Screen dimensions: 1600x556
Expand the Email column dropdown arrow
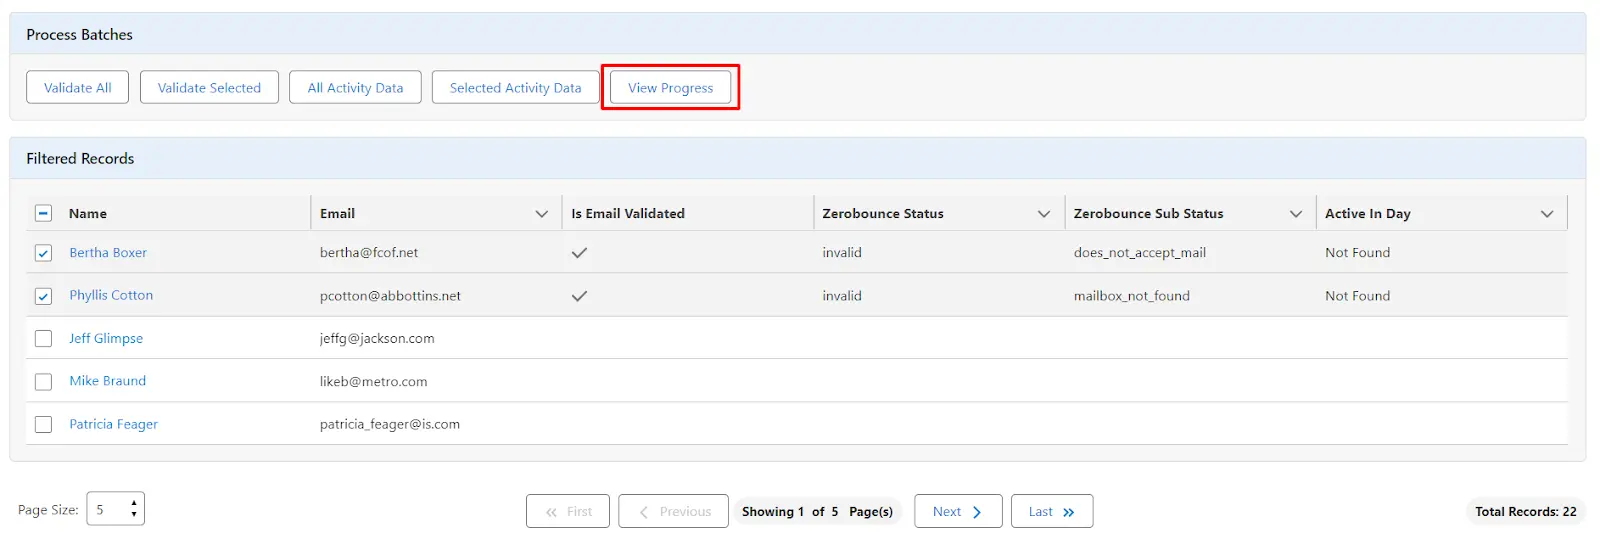(542, 214)
